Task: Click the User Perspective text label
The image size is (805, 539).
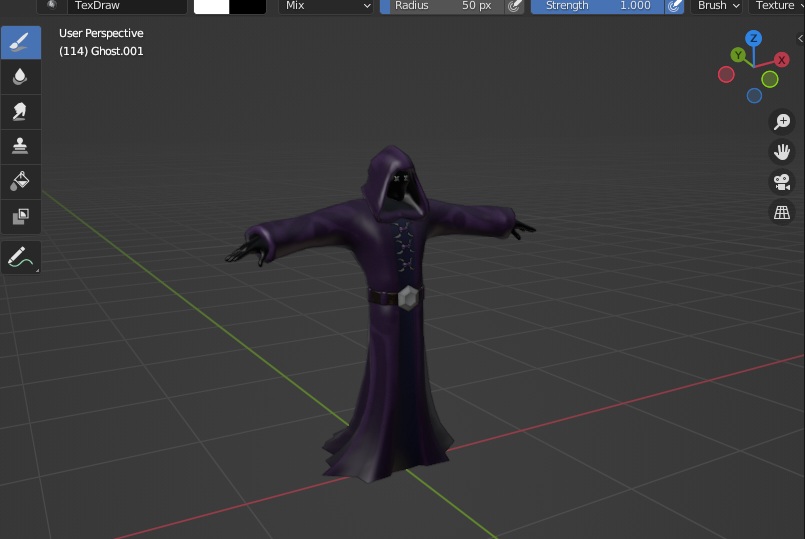Action: pos(101,33)
